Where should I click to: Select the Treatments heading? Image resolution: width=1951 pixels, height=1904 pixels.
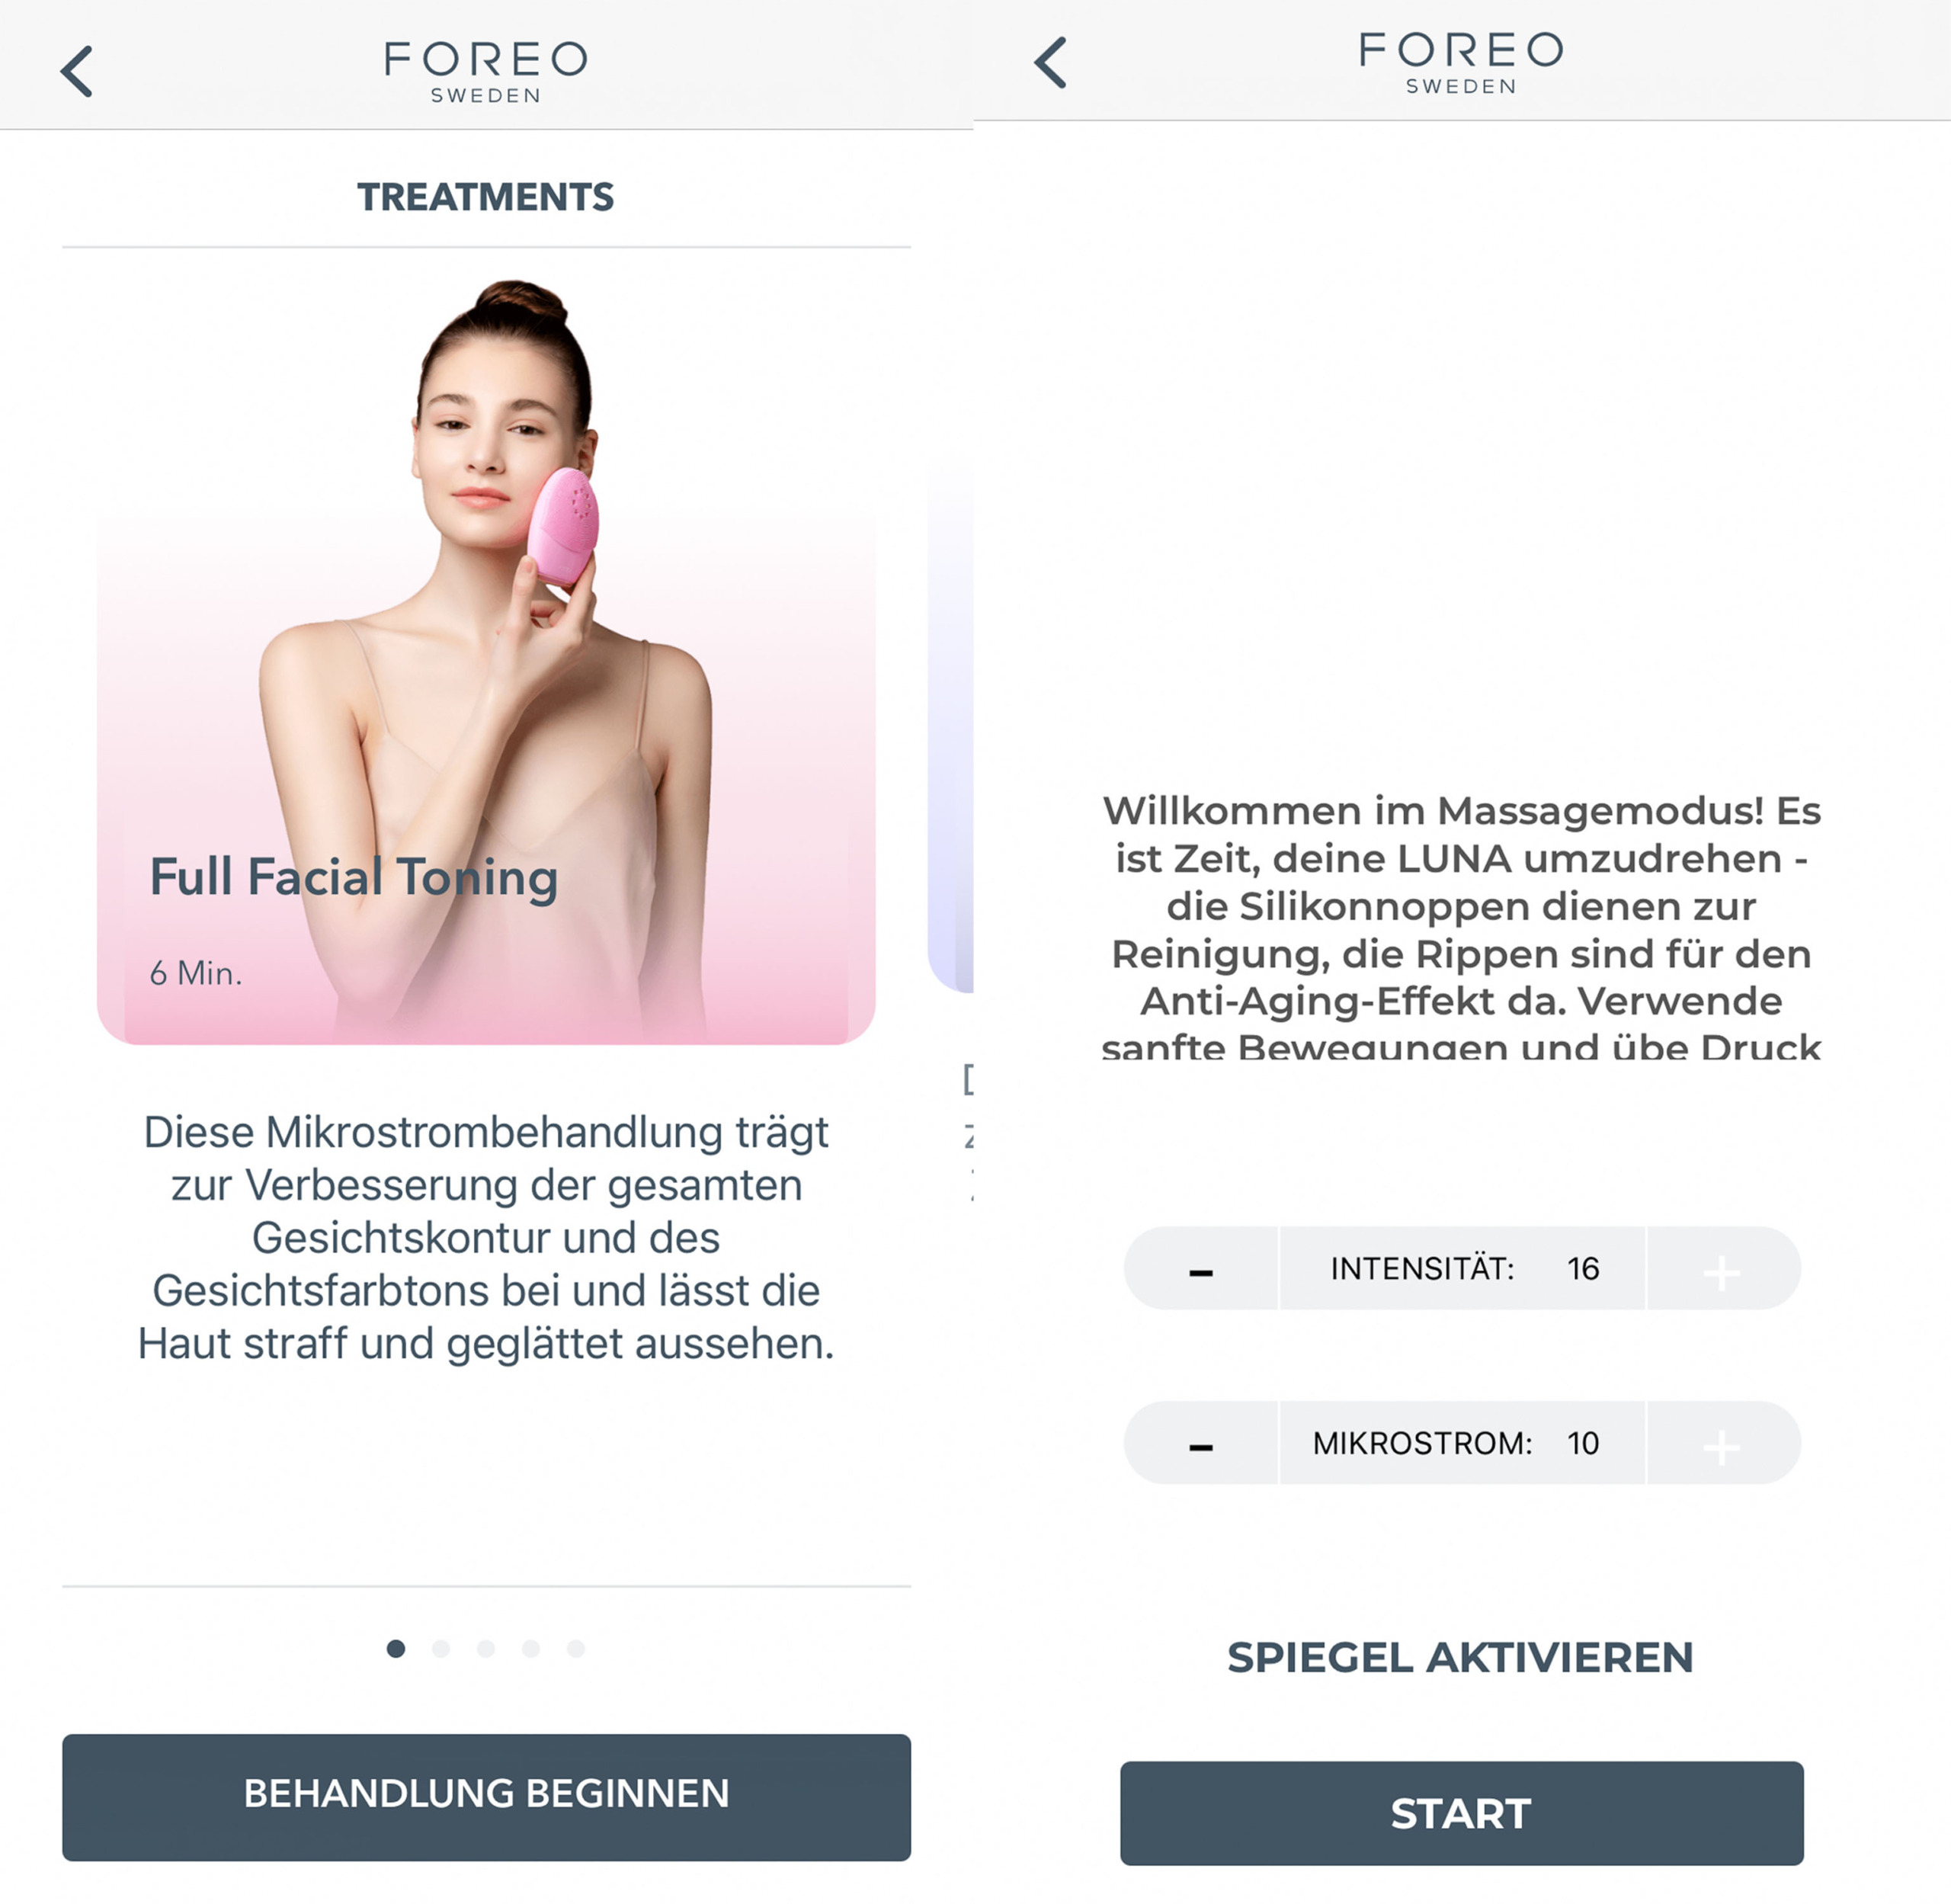[486, 197]
